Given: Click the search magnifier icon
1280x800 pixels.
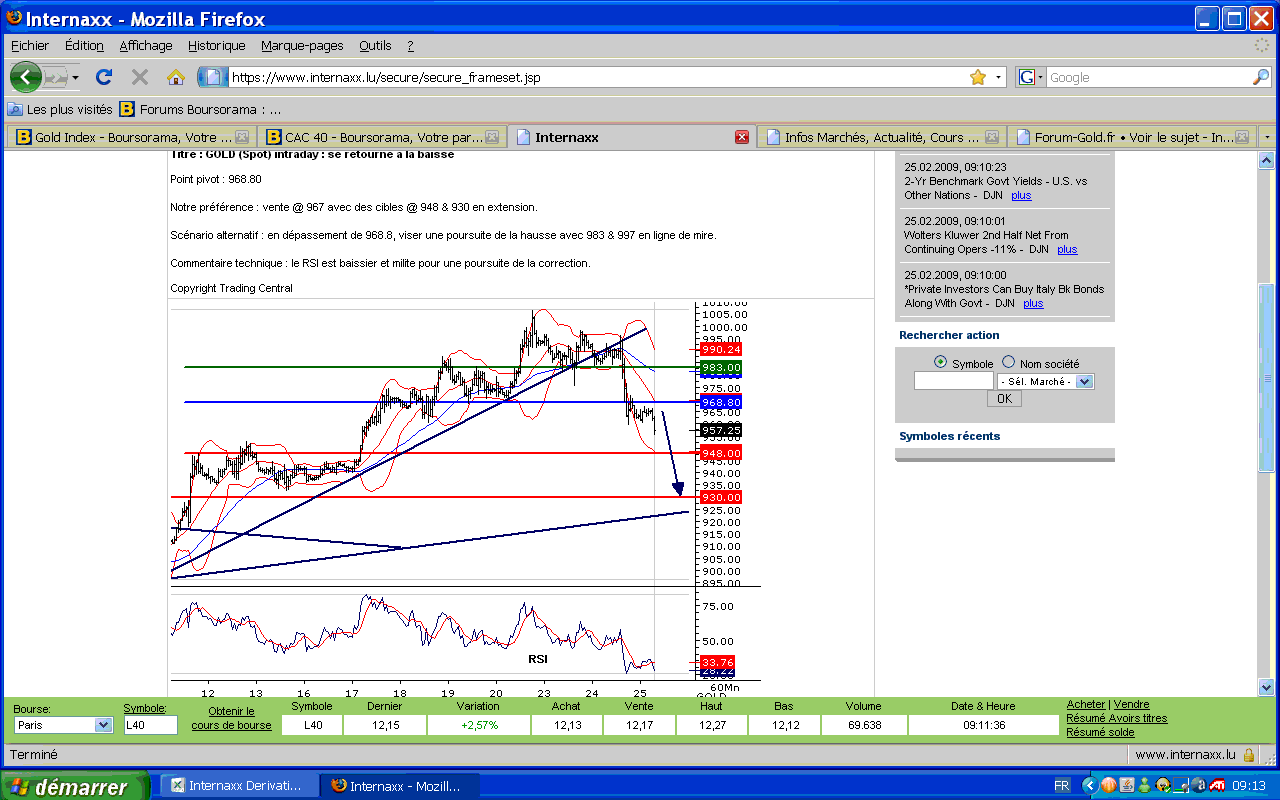Looking at the screenshot, I should pos(1261,77).
